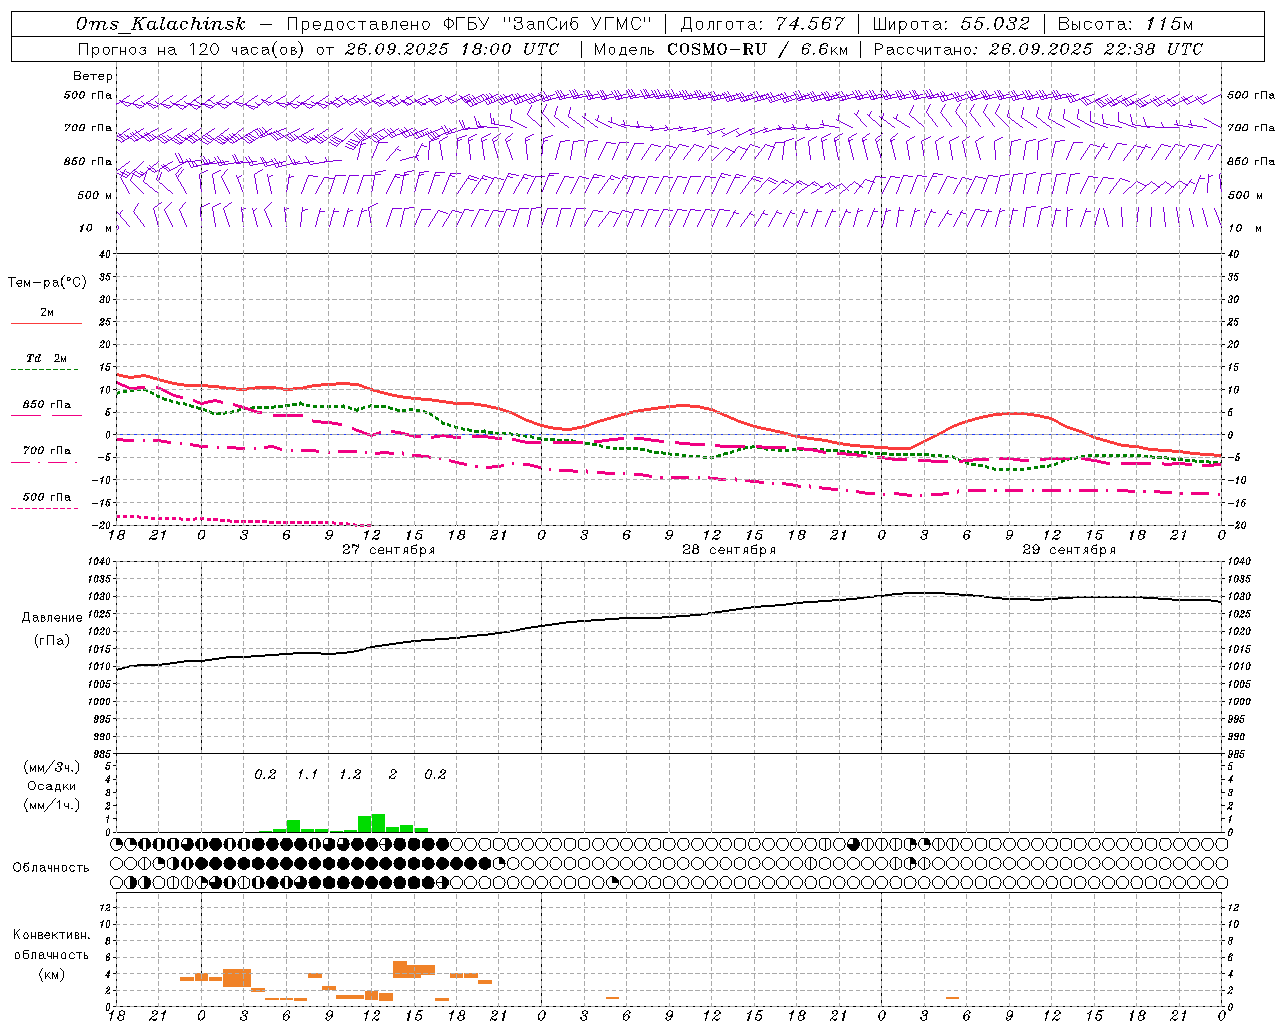Click the left 500 гПа wind level label
This screenshot has height=1024, width=1280.
click(x=88, y=95)
